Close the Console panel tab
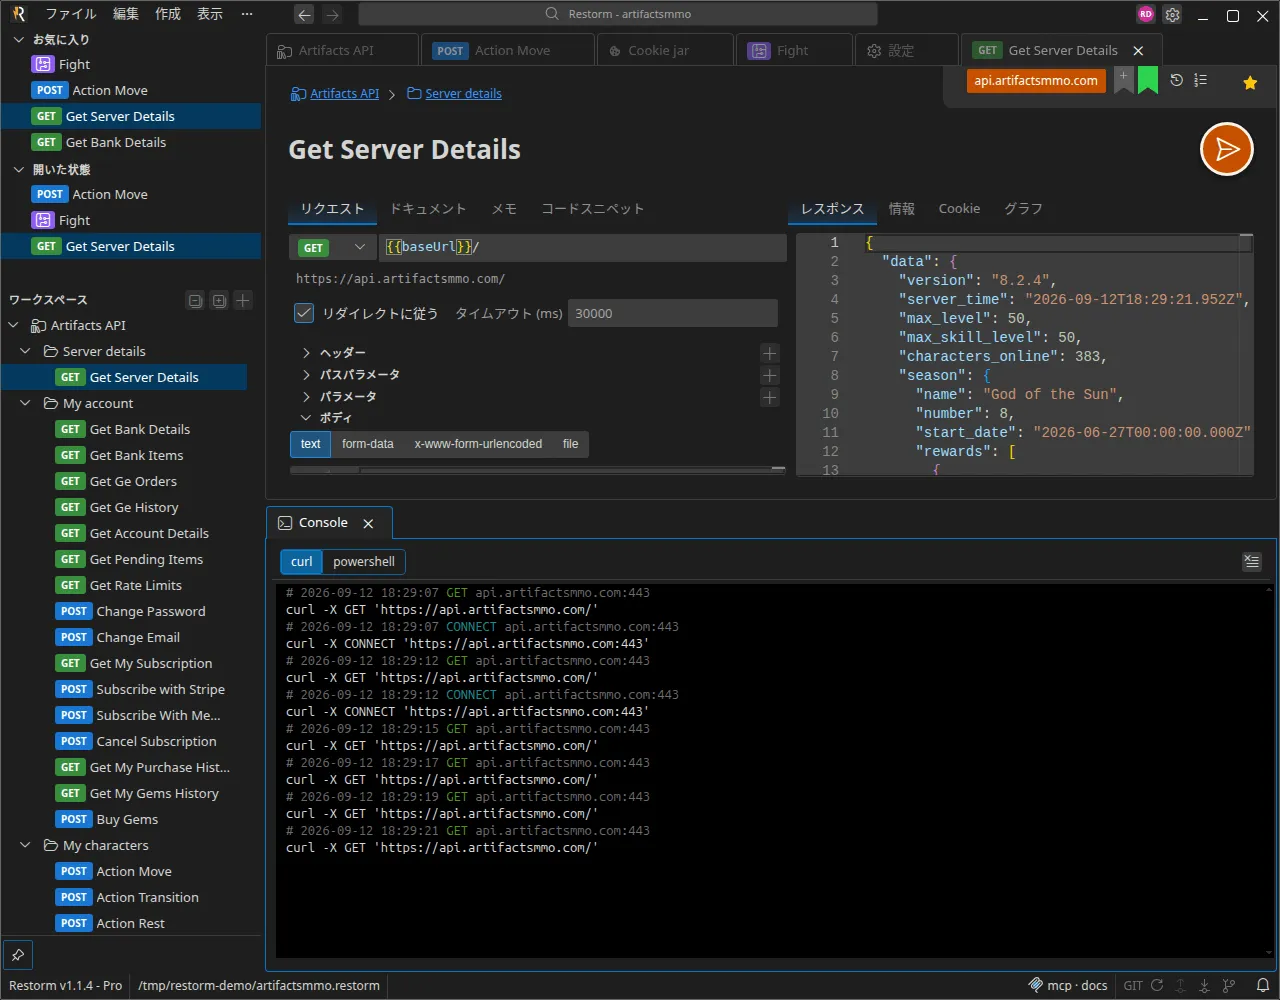The width and height of the screenshot is (1280, 1000). [368, 523]
